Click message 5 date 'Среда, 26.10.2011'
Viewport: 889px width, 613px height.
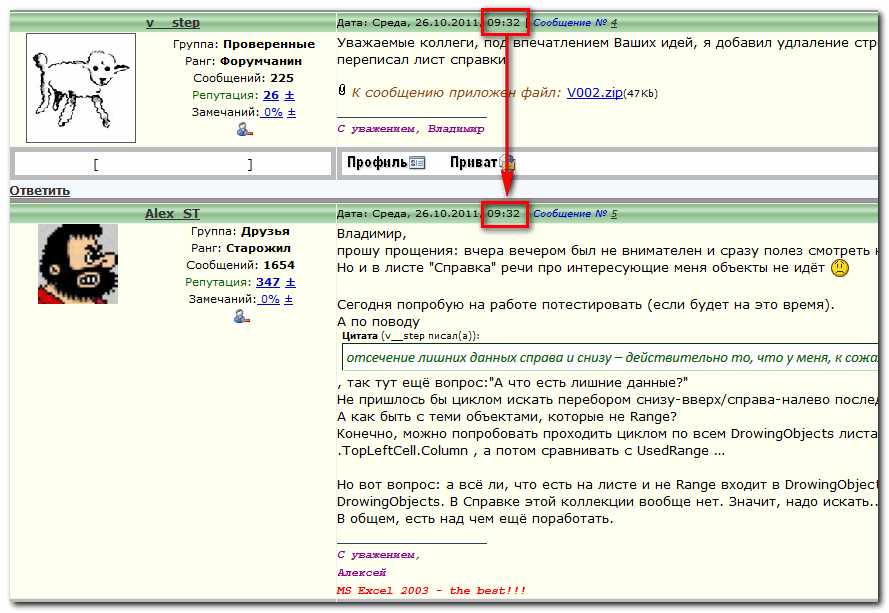click(426, 214)
